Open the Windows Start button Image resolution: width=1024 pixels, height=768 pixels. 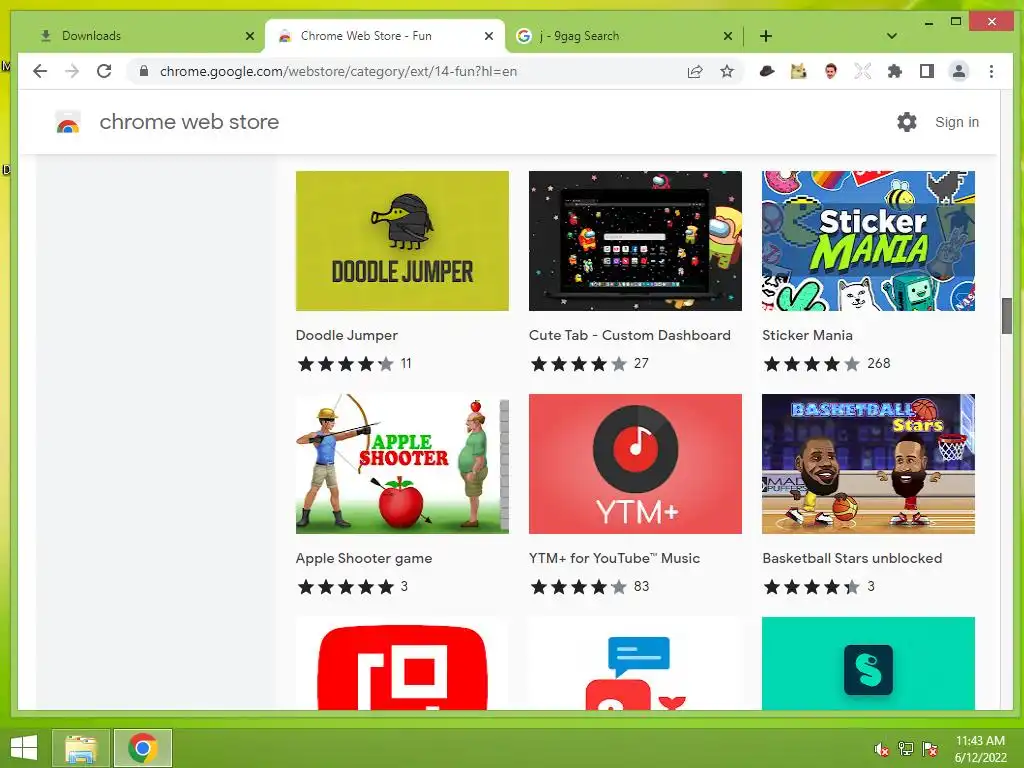tap(24, 748)
